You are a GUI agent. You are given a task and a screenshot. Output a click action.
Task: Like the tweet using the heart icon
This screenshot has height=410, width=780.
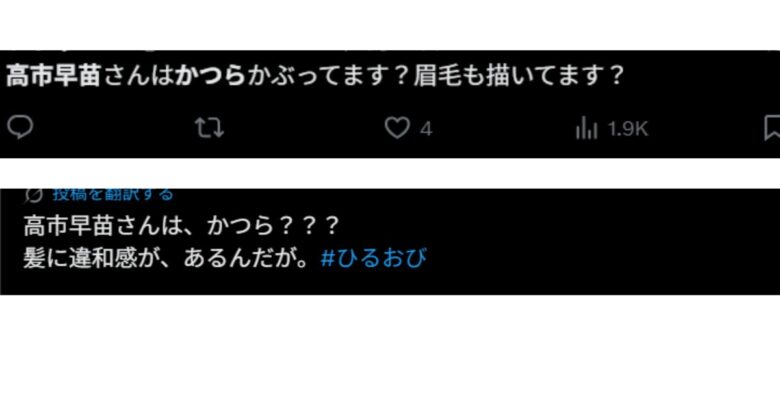coord(397,128)
